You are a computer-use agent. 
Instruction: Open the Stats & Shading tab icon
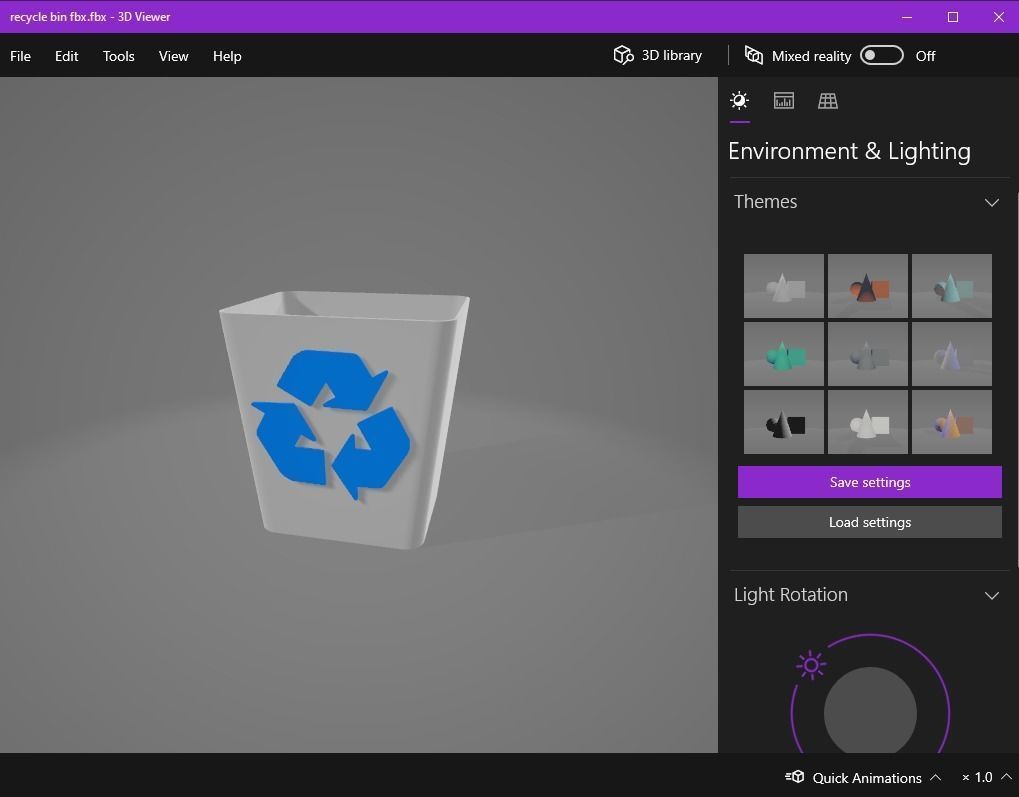[784, 101]
